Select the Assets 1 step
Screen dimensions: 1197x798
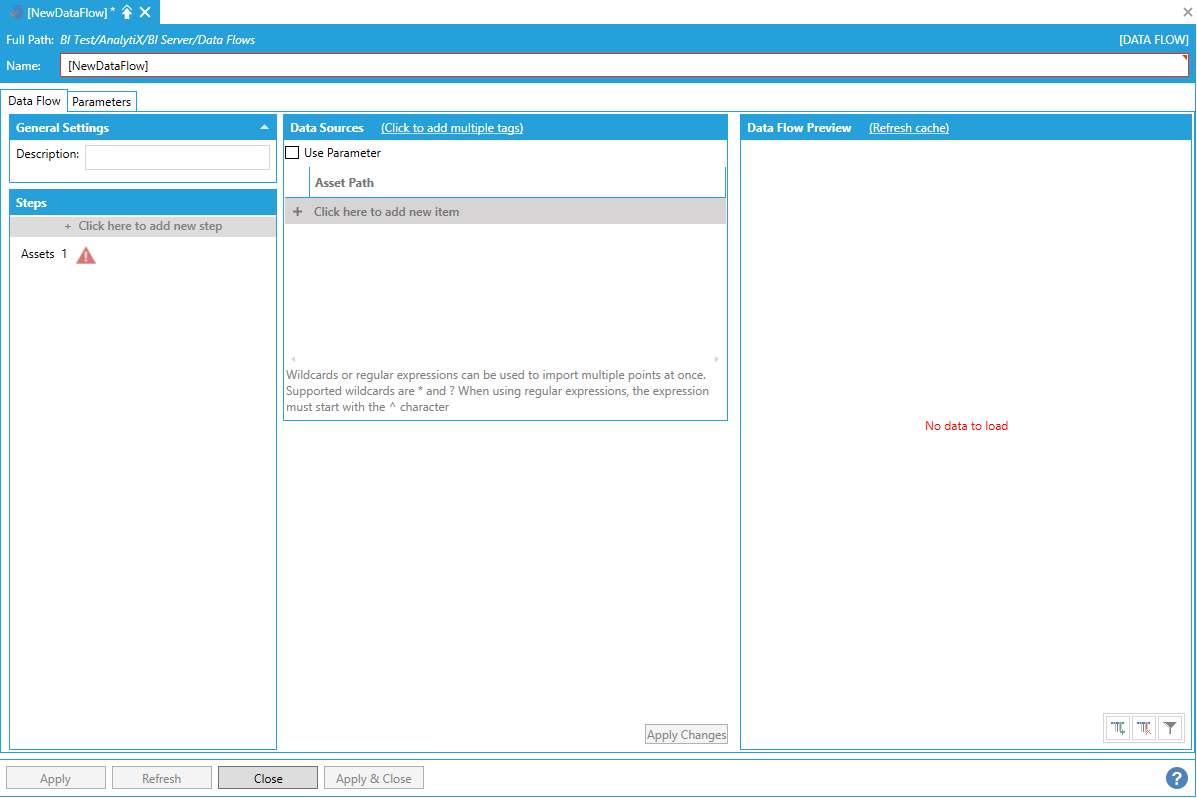click(x=44, y=254)
